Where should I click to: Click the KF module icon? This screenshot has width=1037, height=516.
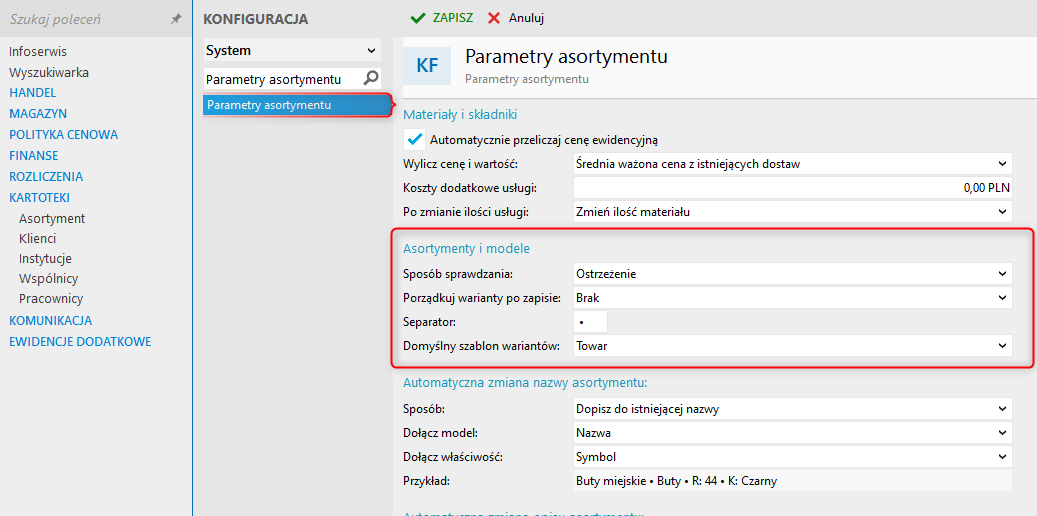(427, 66)
